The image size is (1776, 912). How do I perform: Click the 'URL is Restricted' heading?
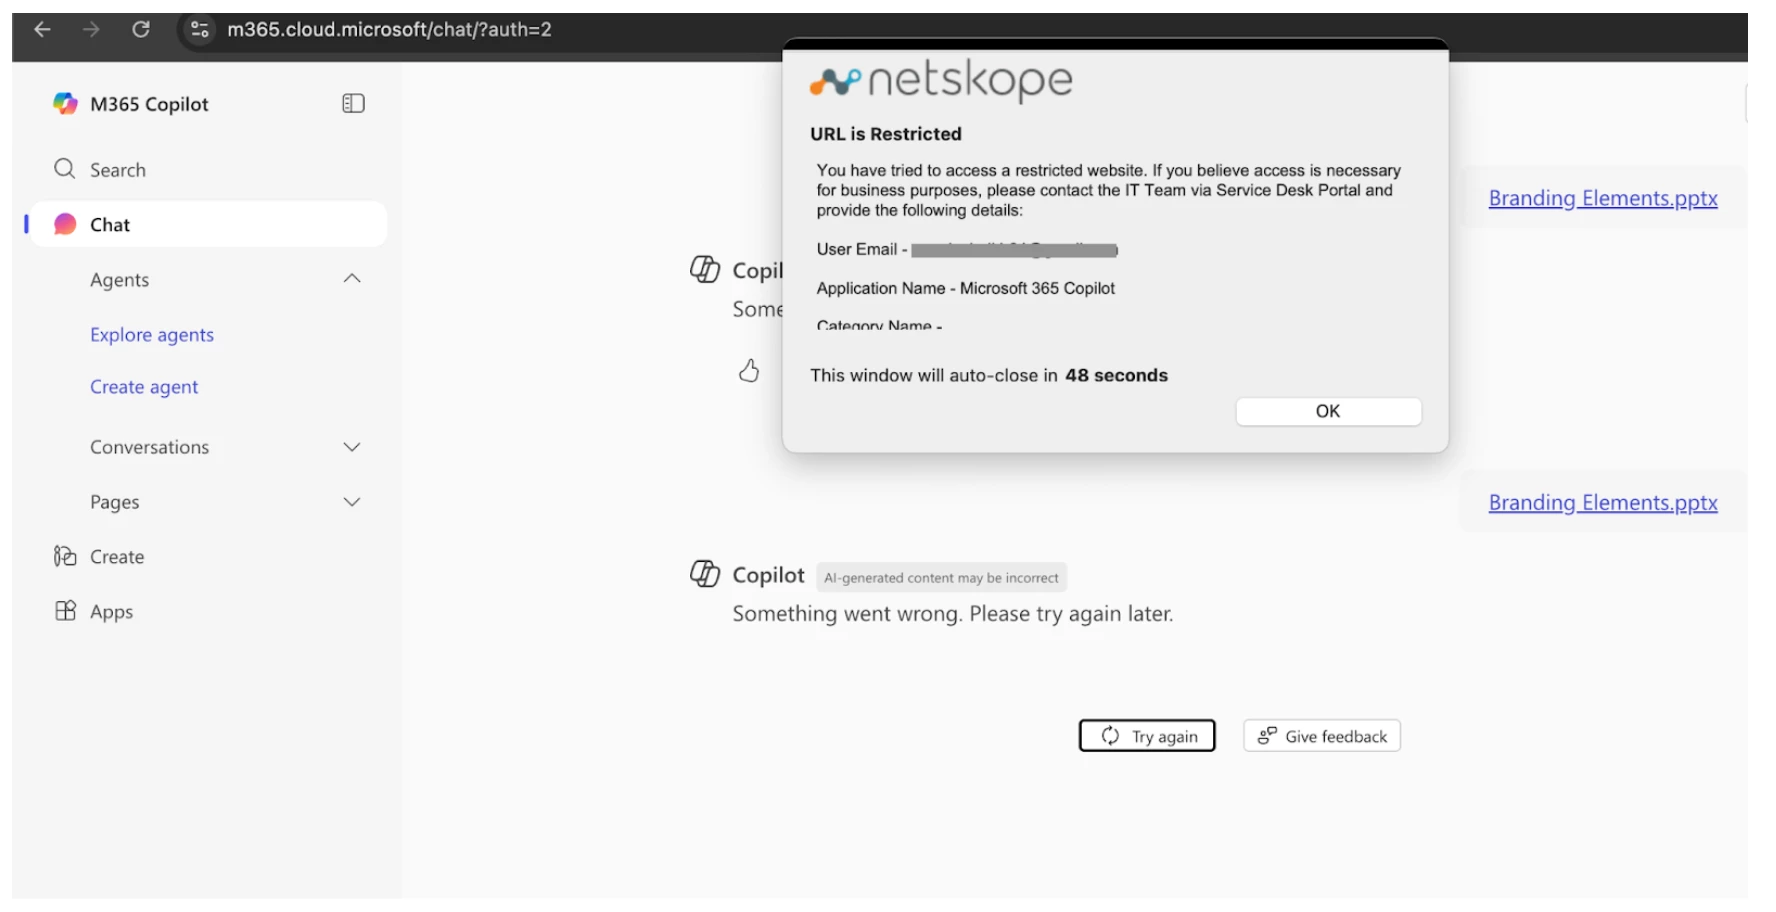(x=886, y=134)
